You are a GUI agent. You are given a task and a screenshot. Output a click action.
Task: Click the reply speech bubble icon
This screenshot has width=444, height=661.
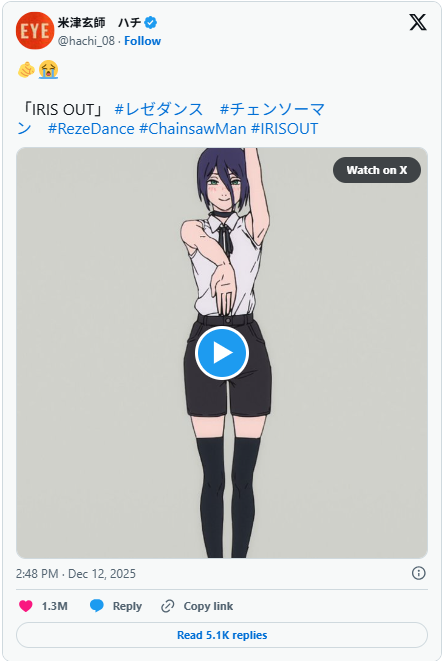(x=97, y=606)
